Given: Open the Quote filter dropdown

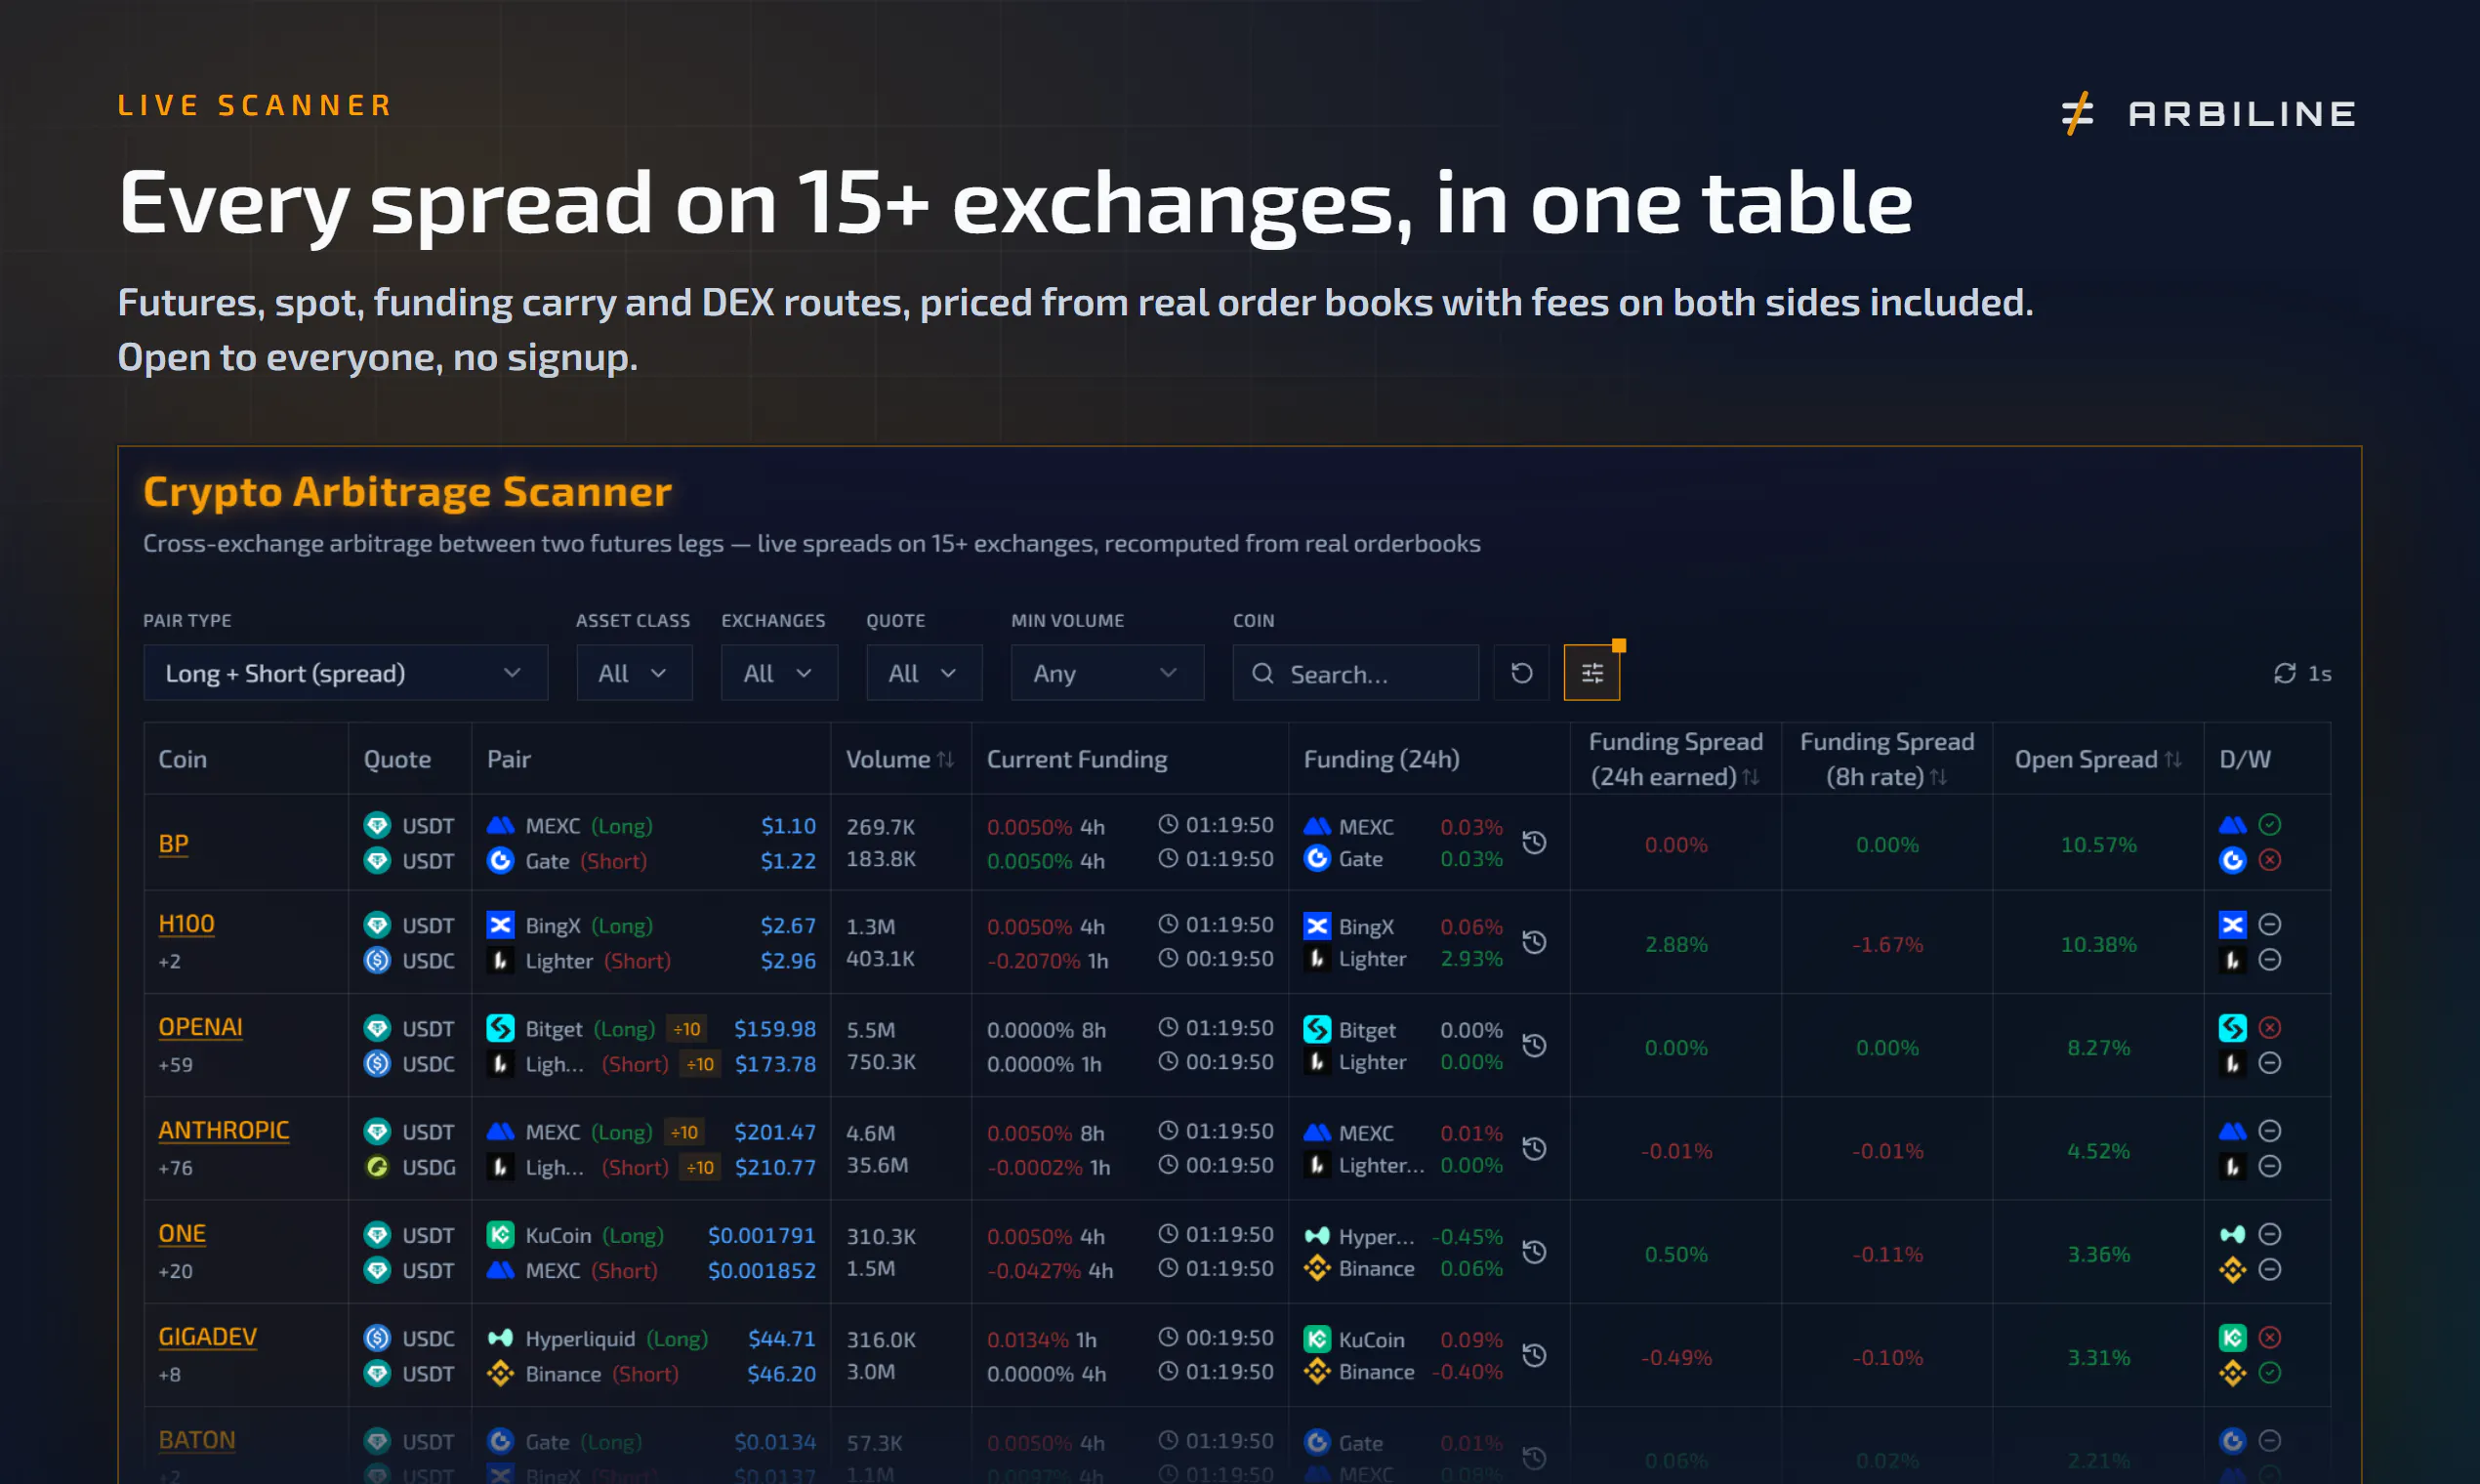Looking at the screenshot, I should click(924, 673).
